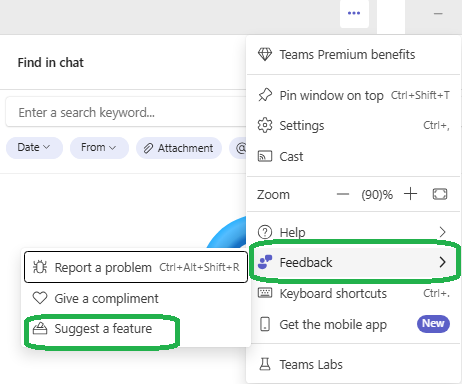Open the Help menu item
Viewport: 462px width, 384px height.
(353, 232)
